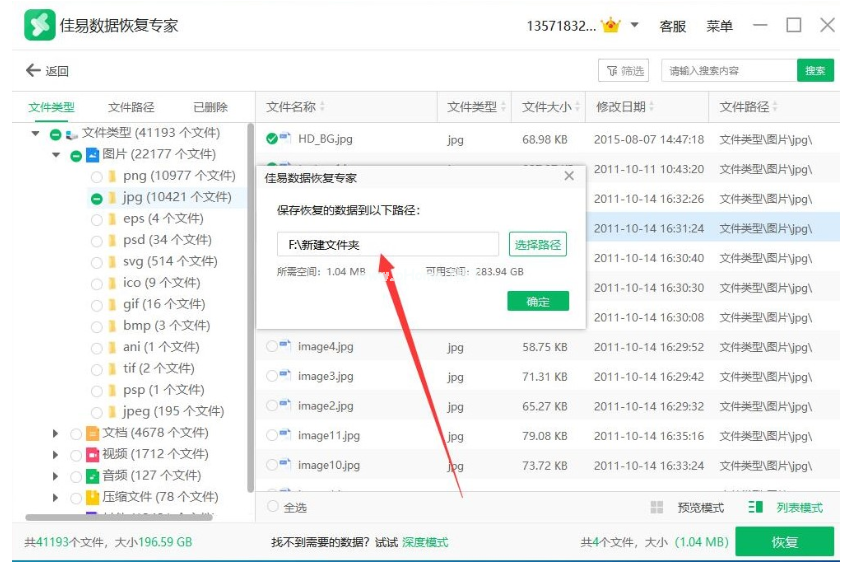Image resolution: width=848 pixels, height=567 pixels.
Task: Switch to preview mode 预览模式 icon
Action: 657,508
